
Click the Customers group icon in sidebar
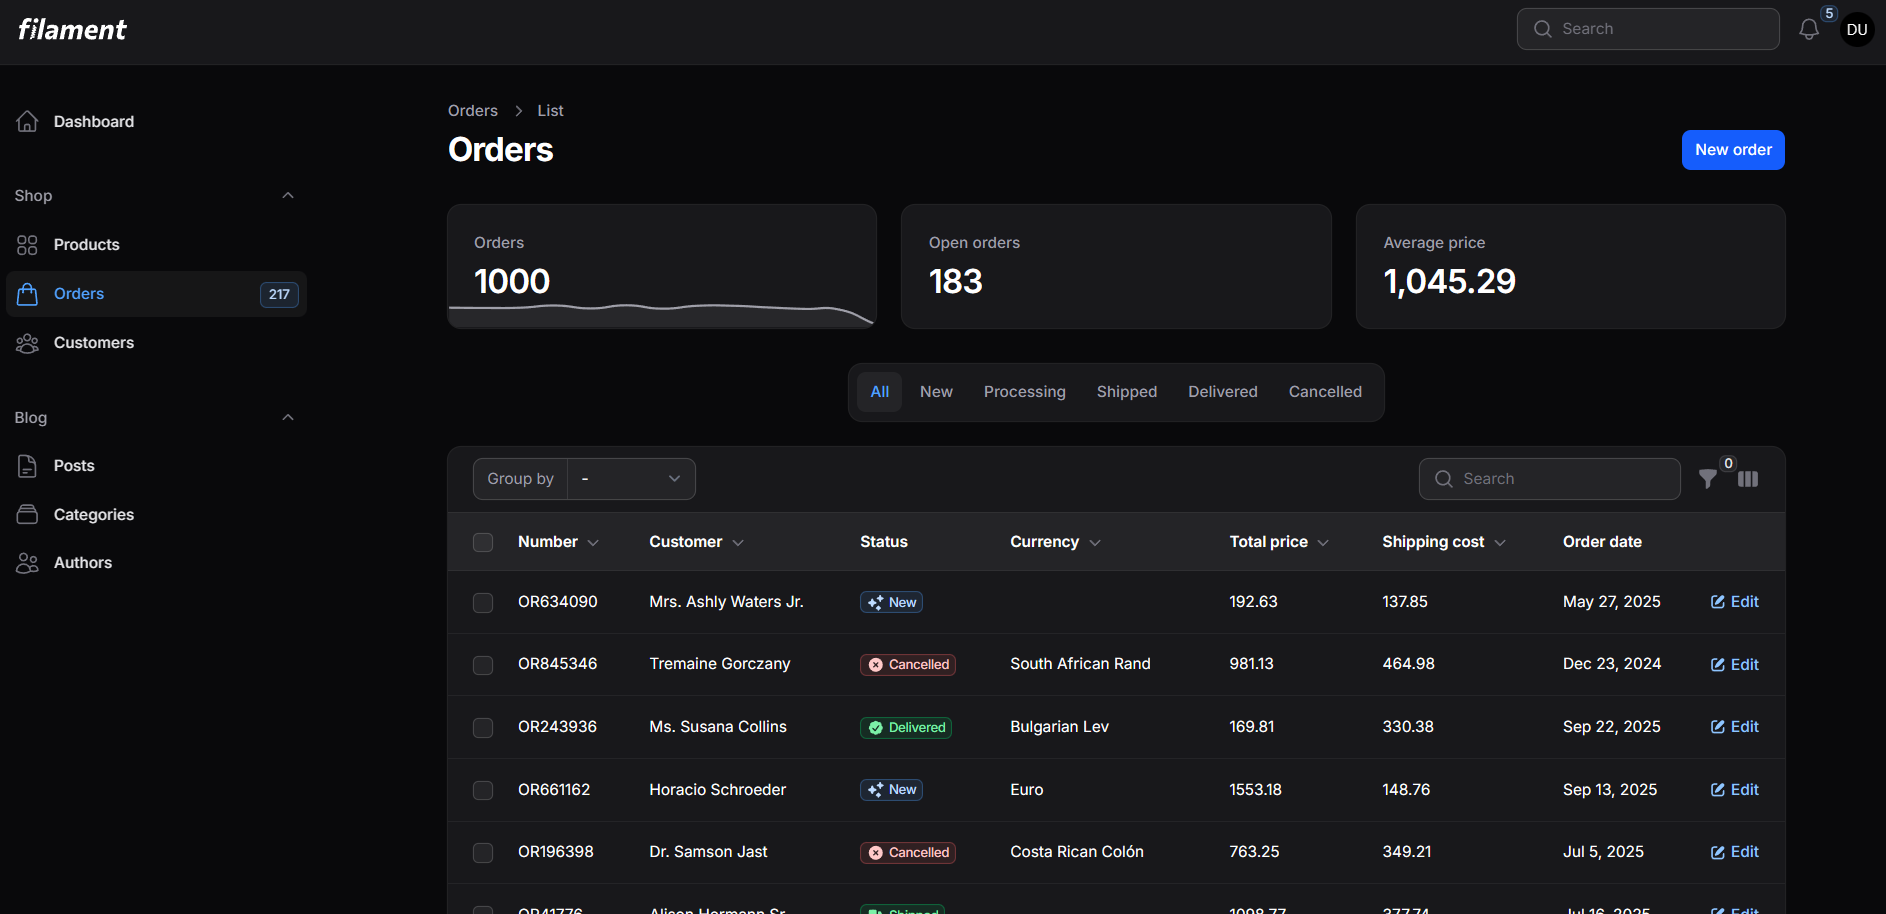click(x=27, y=343)
